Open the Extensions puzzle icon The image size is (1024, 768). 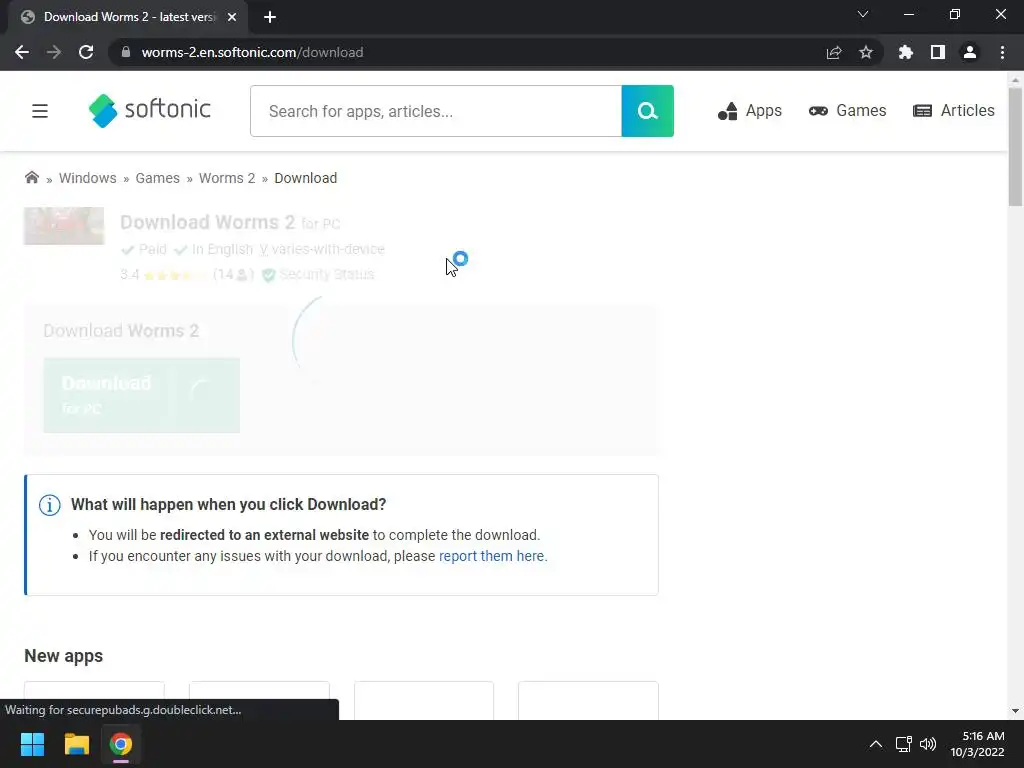(905, 52)
